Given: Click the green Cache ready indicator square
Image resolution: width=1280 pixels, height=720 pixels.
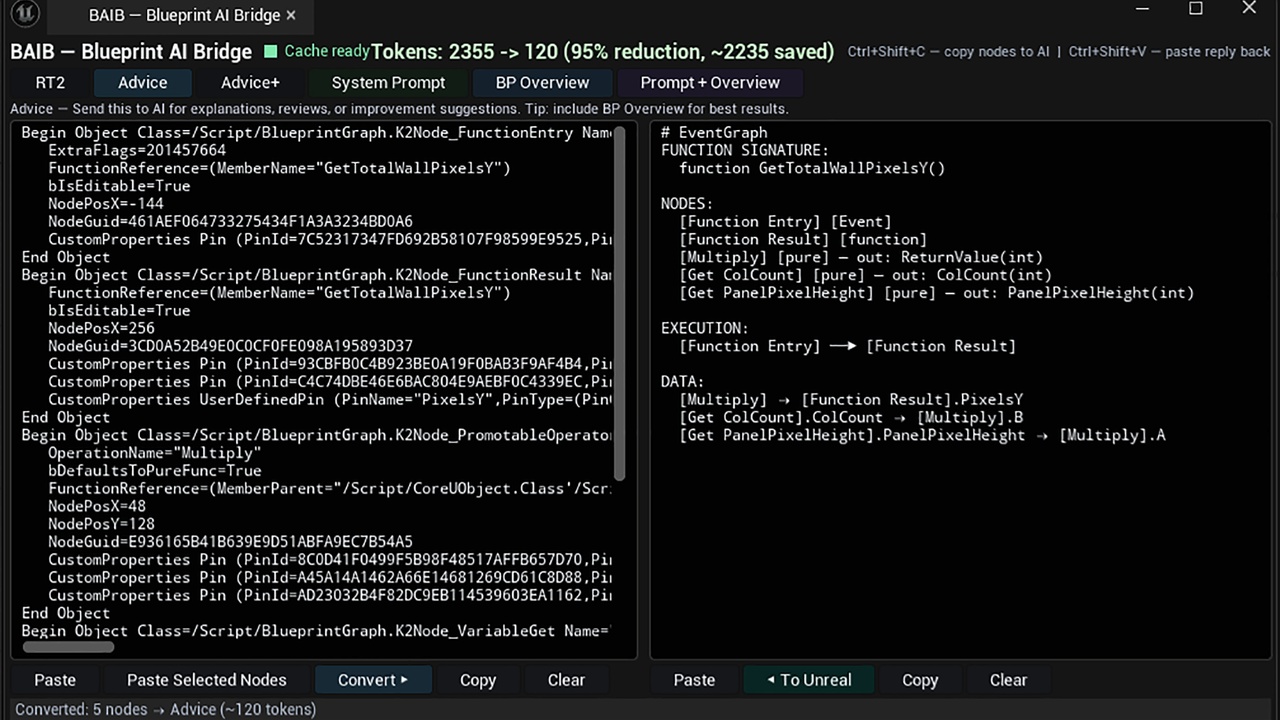Looking at the screenshot, I should coord(270,51).
